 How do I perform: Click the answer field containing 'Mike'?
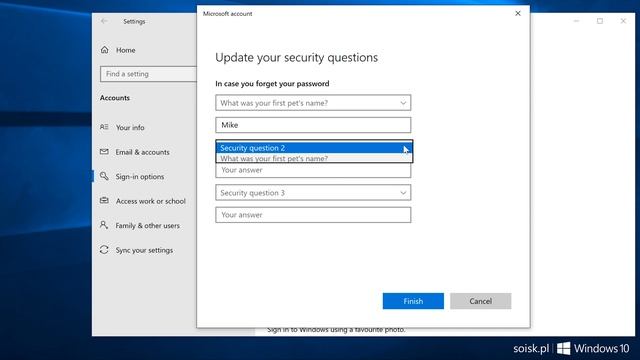[x=313, y=125]
